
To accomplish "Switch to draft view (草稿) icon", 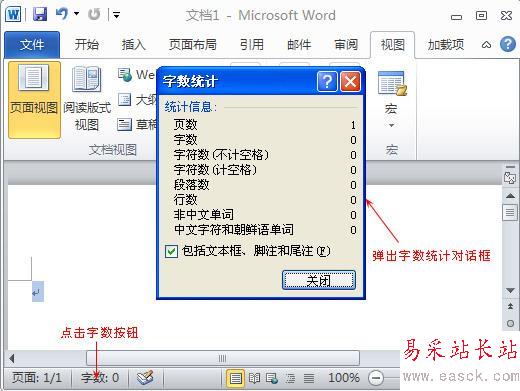I will click(x=124, y=124).
